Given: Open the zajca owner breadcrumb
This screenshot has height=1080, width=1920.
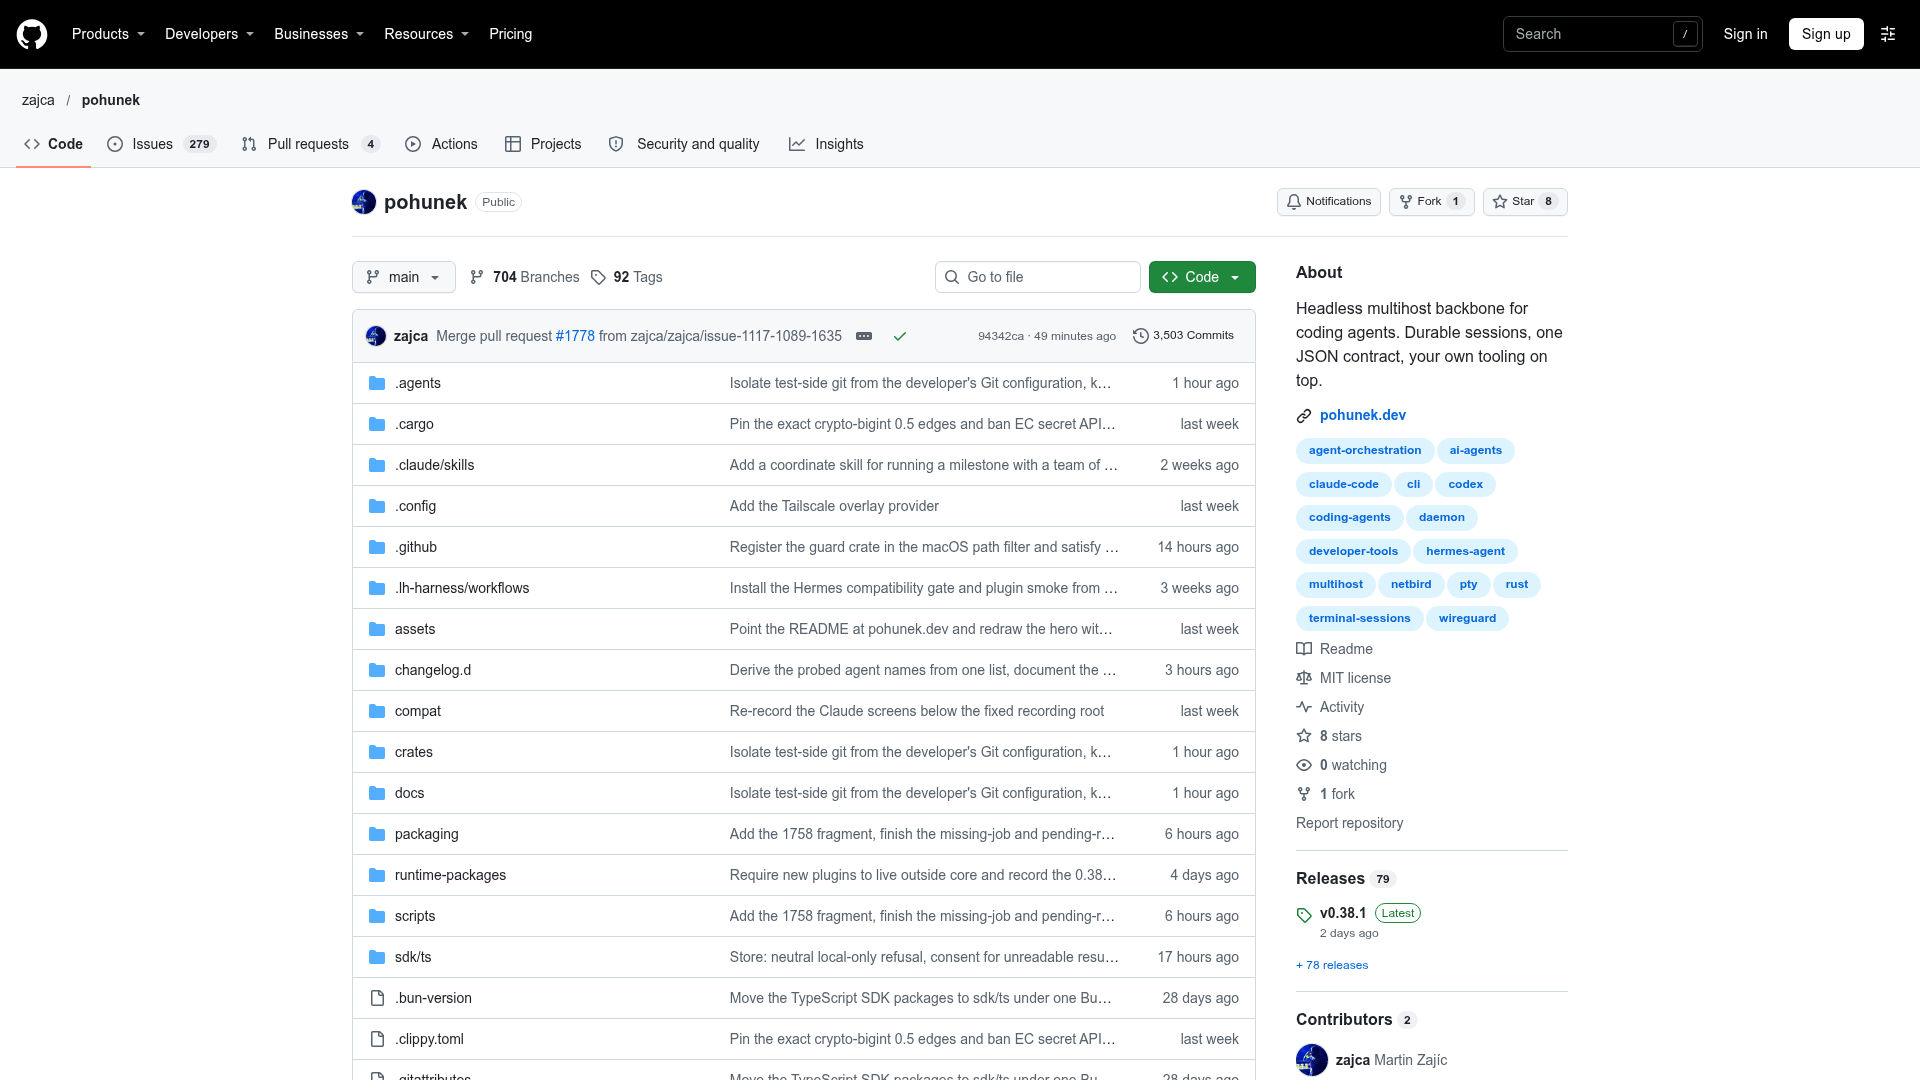Looking at the screenshot, I should point(38,100).
